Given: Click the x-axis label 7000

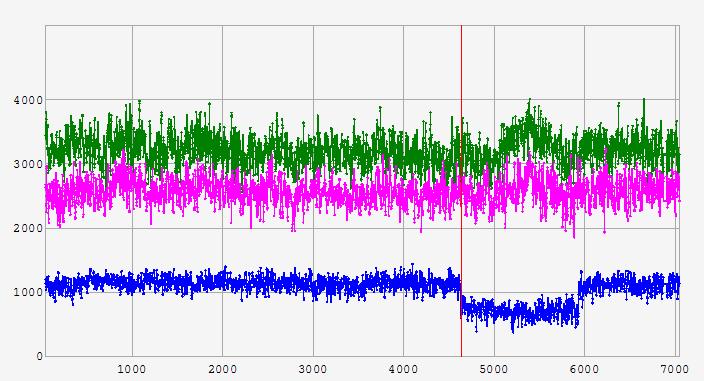Looking at the screenshot, I should click(x=675, y=369).
